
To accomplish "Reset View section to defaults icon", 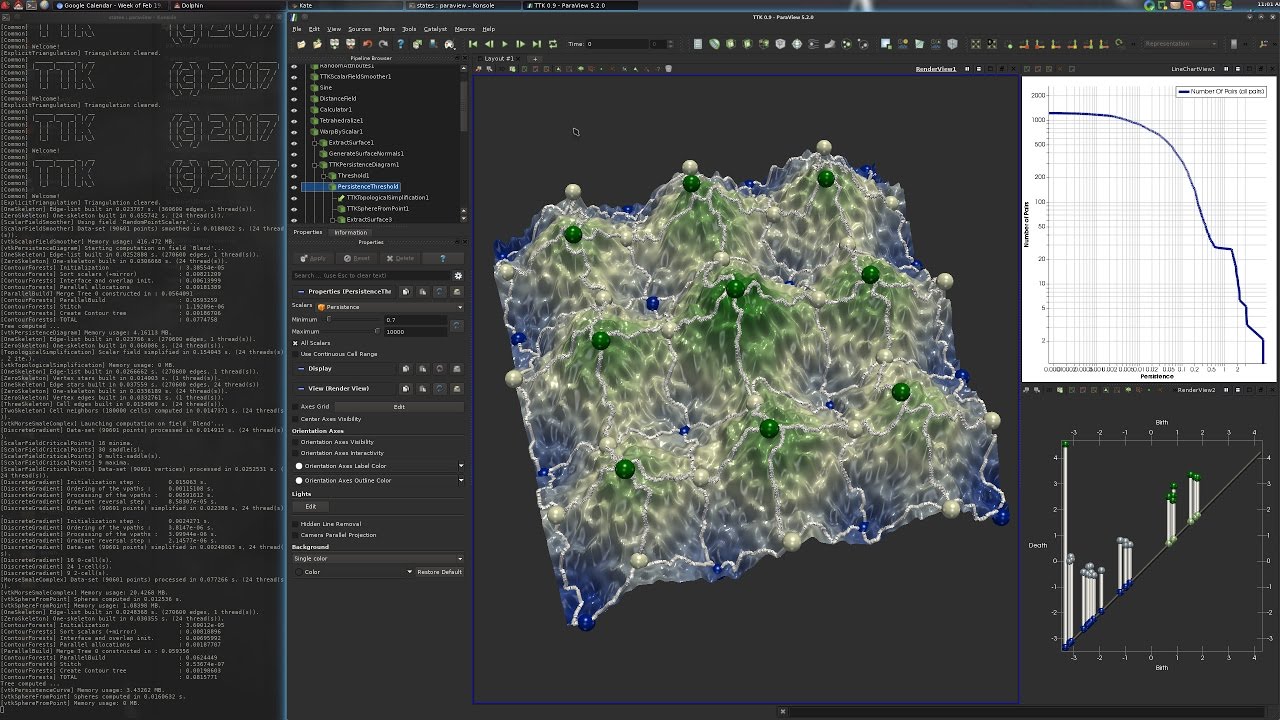I will point(439,388).
